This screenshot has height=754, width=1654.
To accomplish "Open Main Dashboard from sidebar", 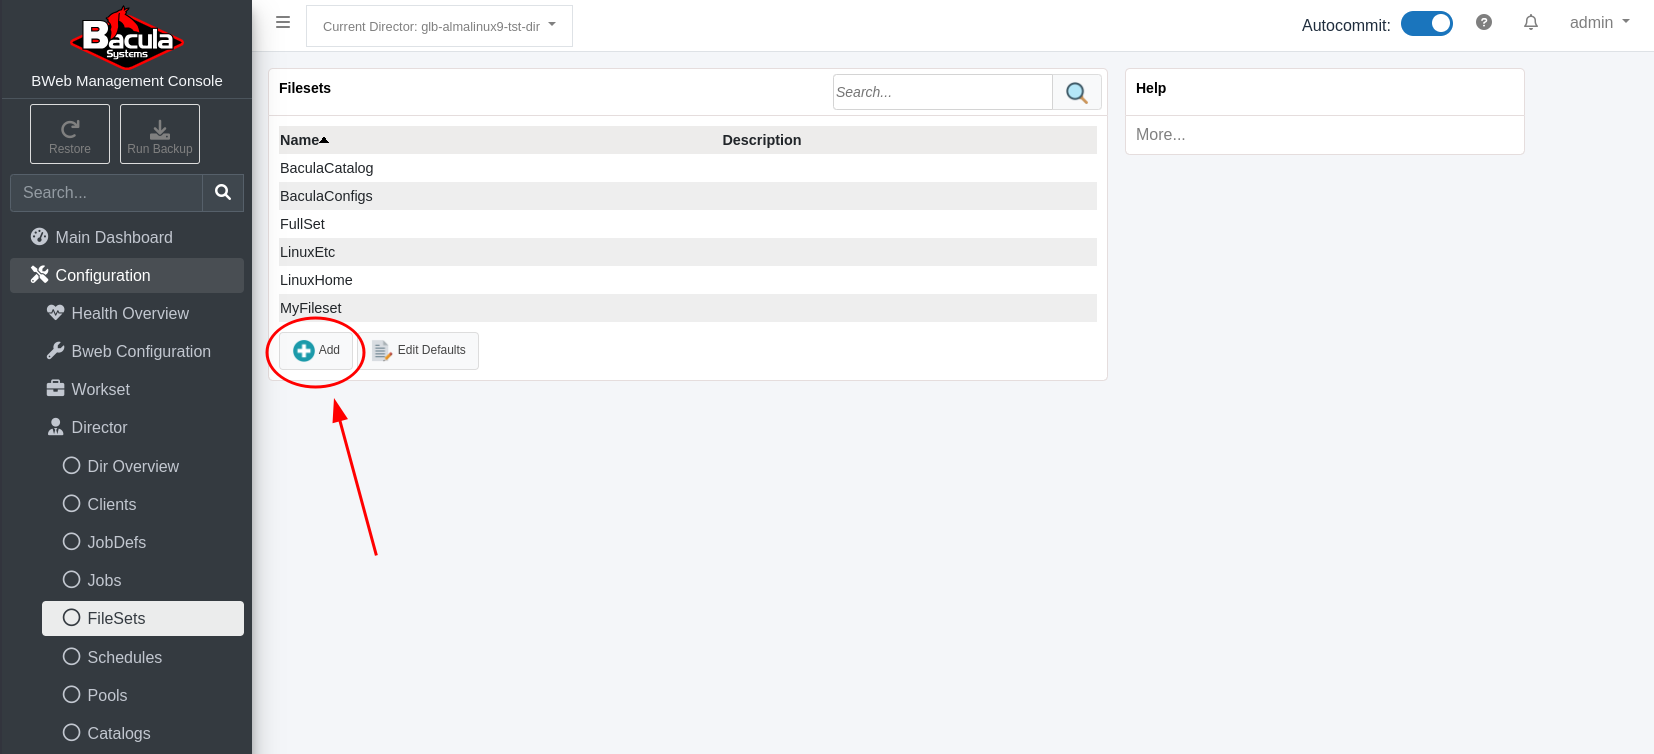I will pos(113,237).
